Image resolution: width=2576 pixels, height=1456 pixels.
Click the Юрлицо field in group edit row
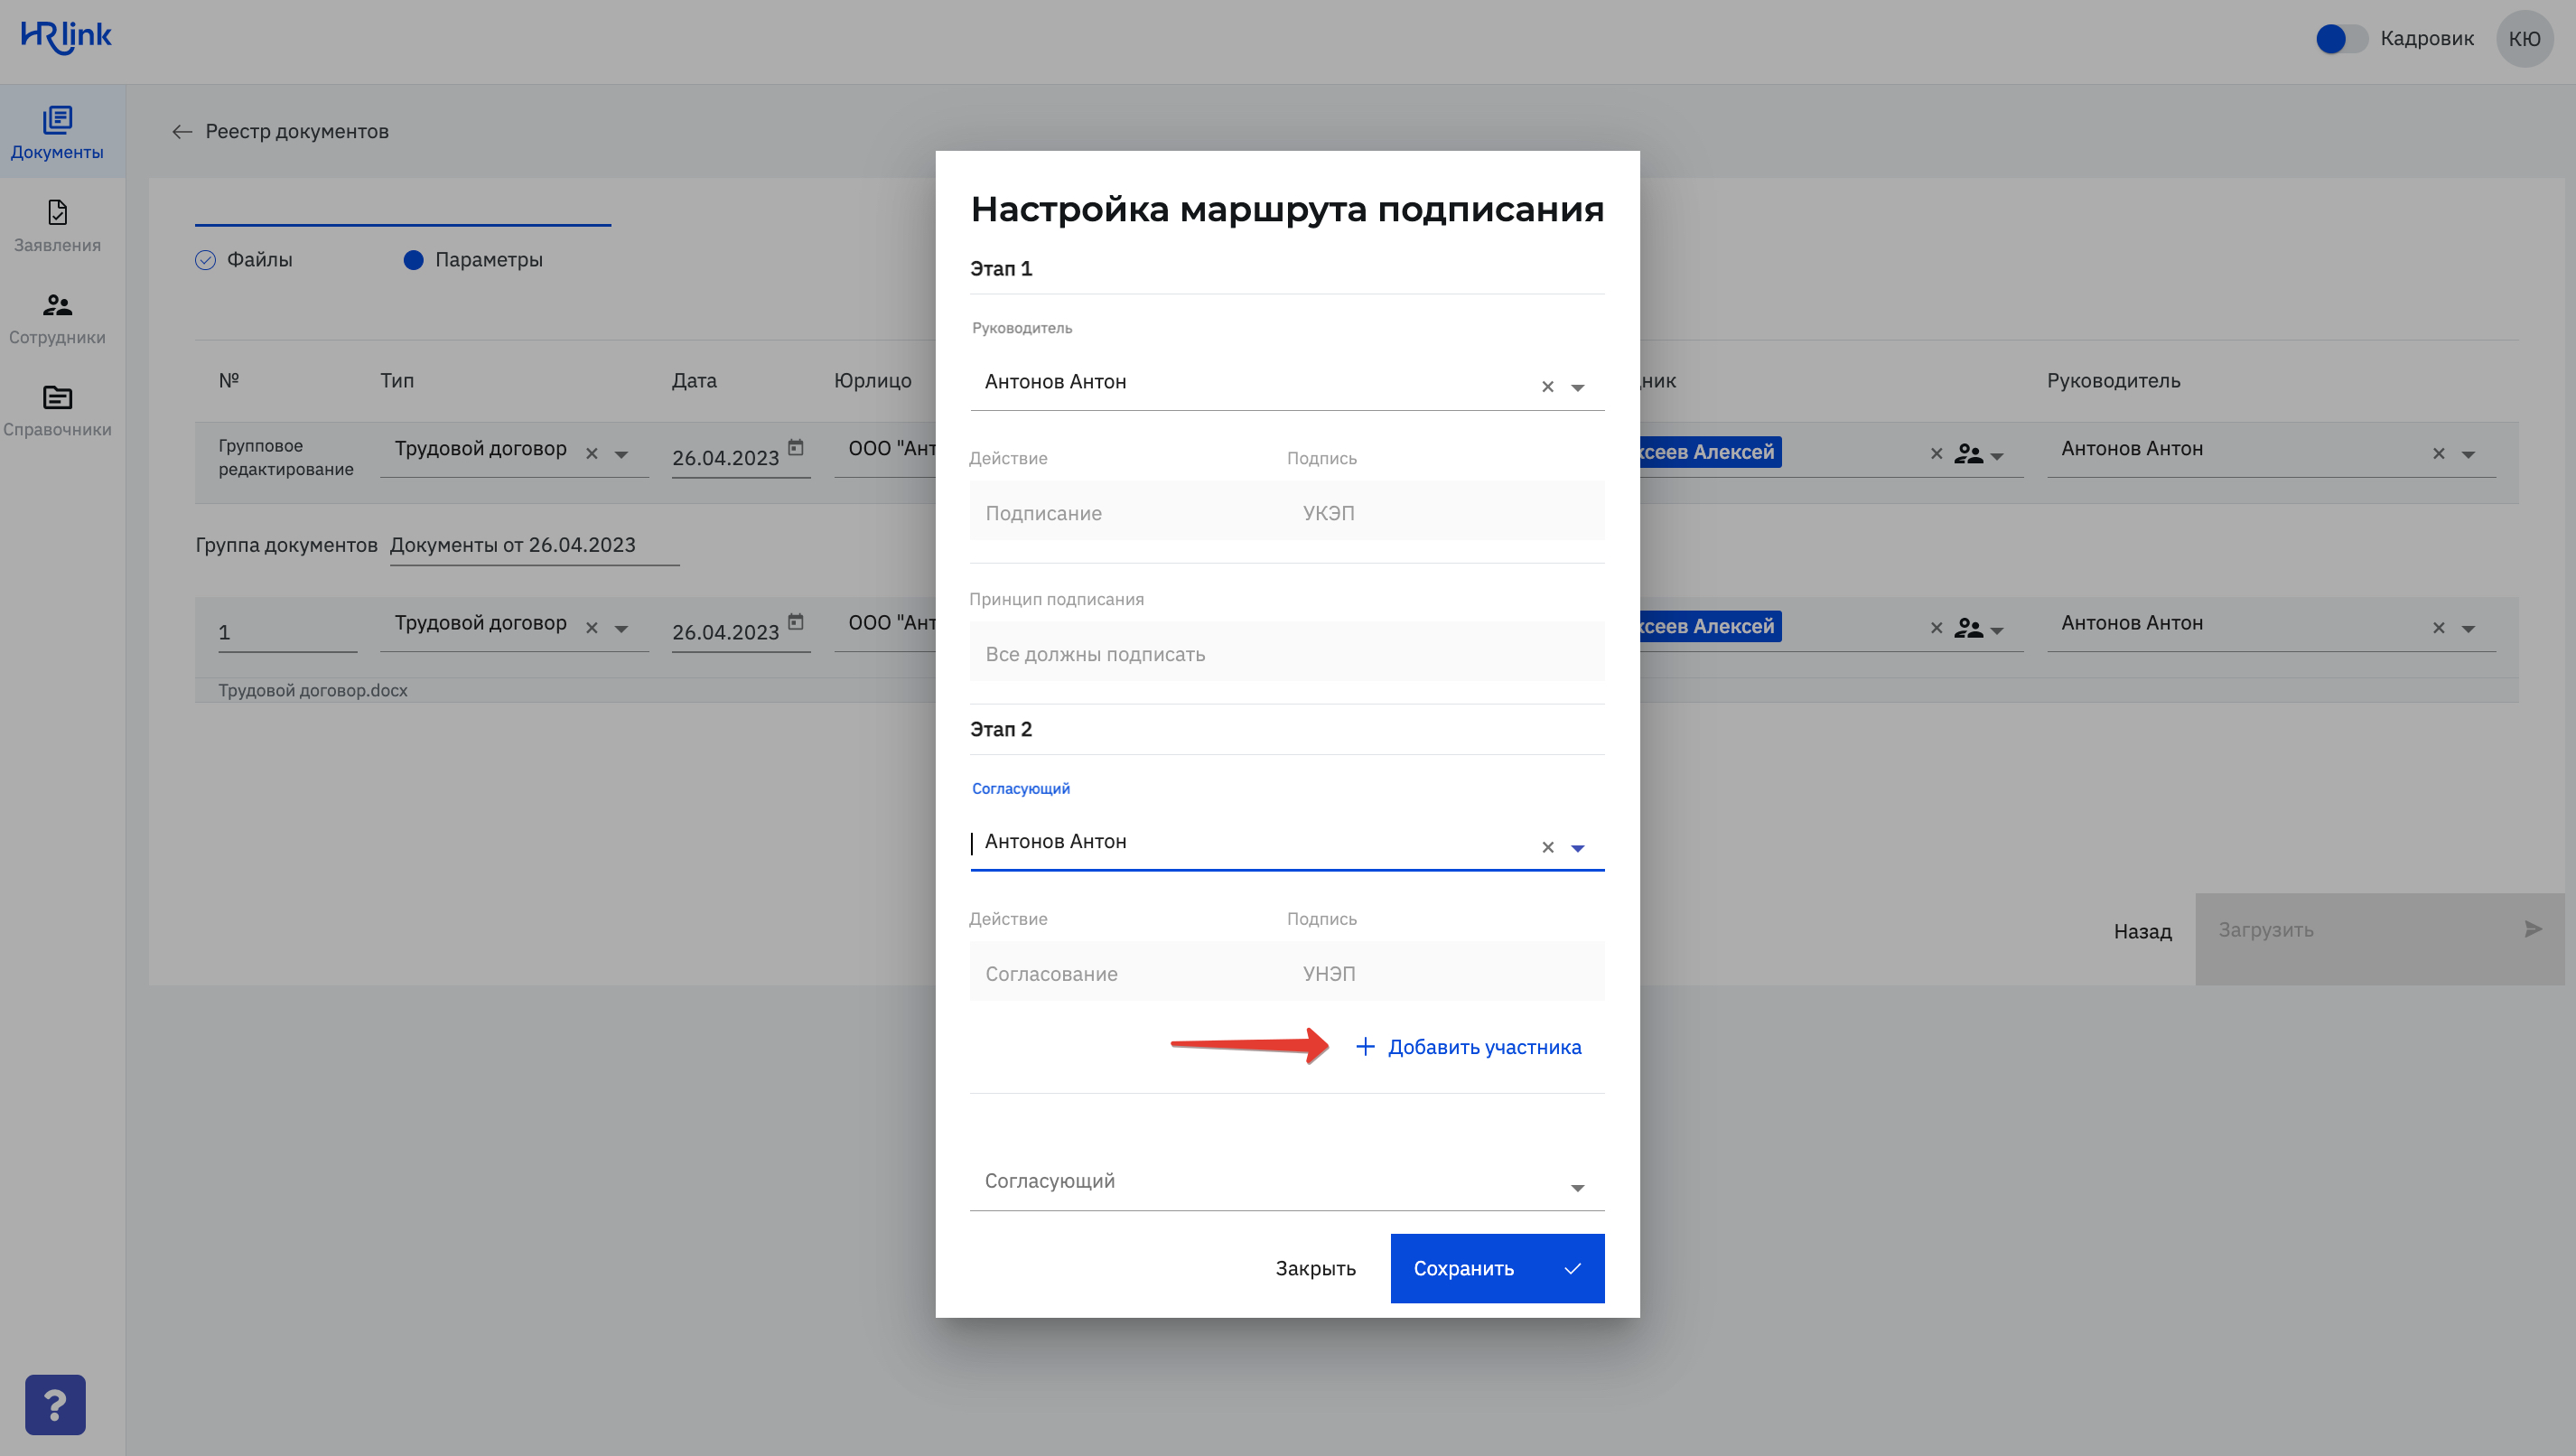point(886,450)
